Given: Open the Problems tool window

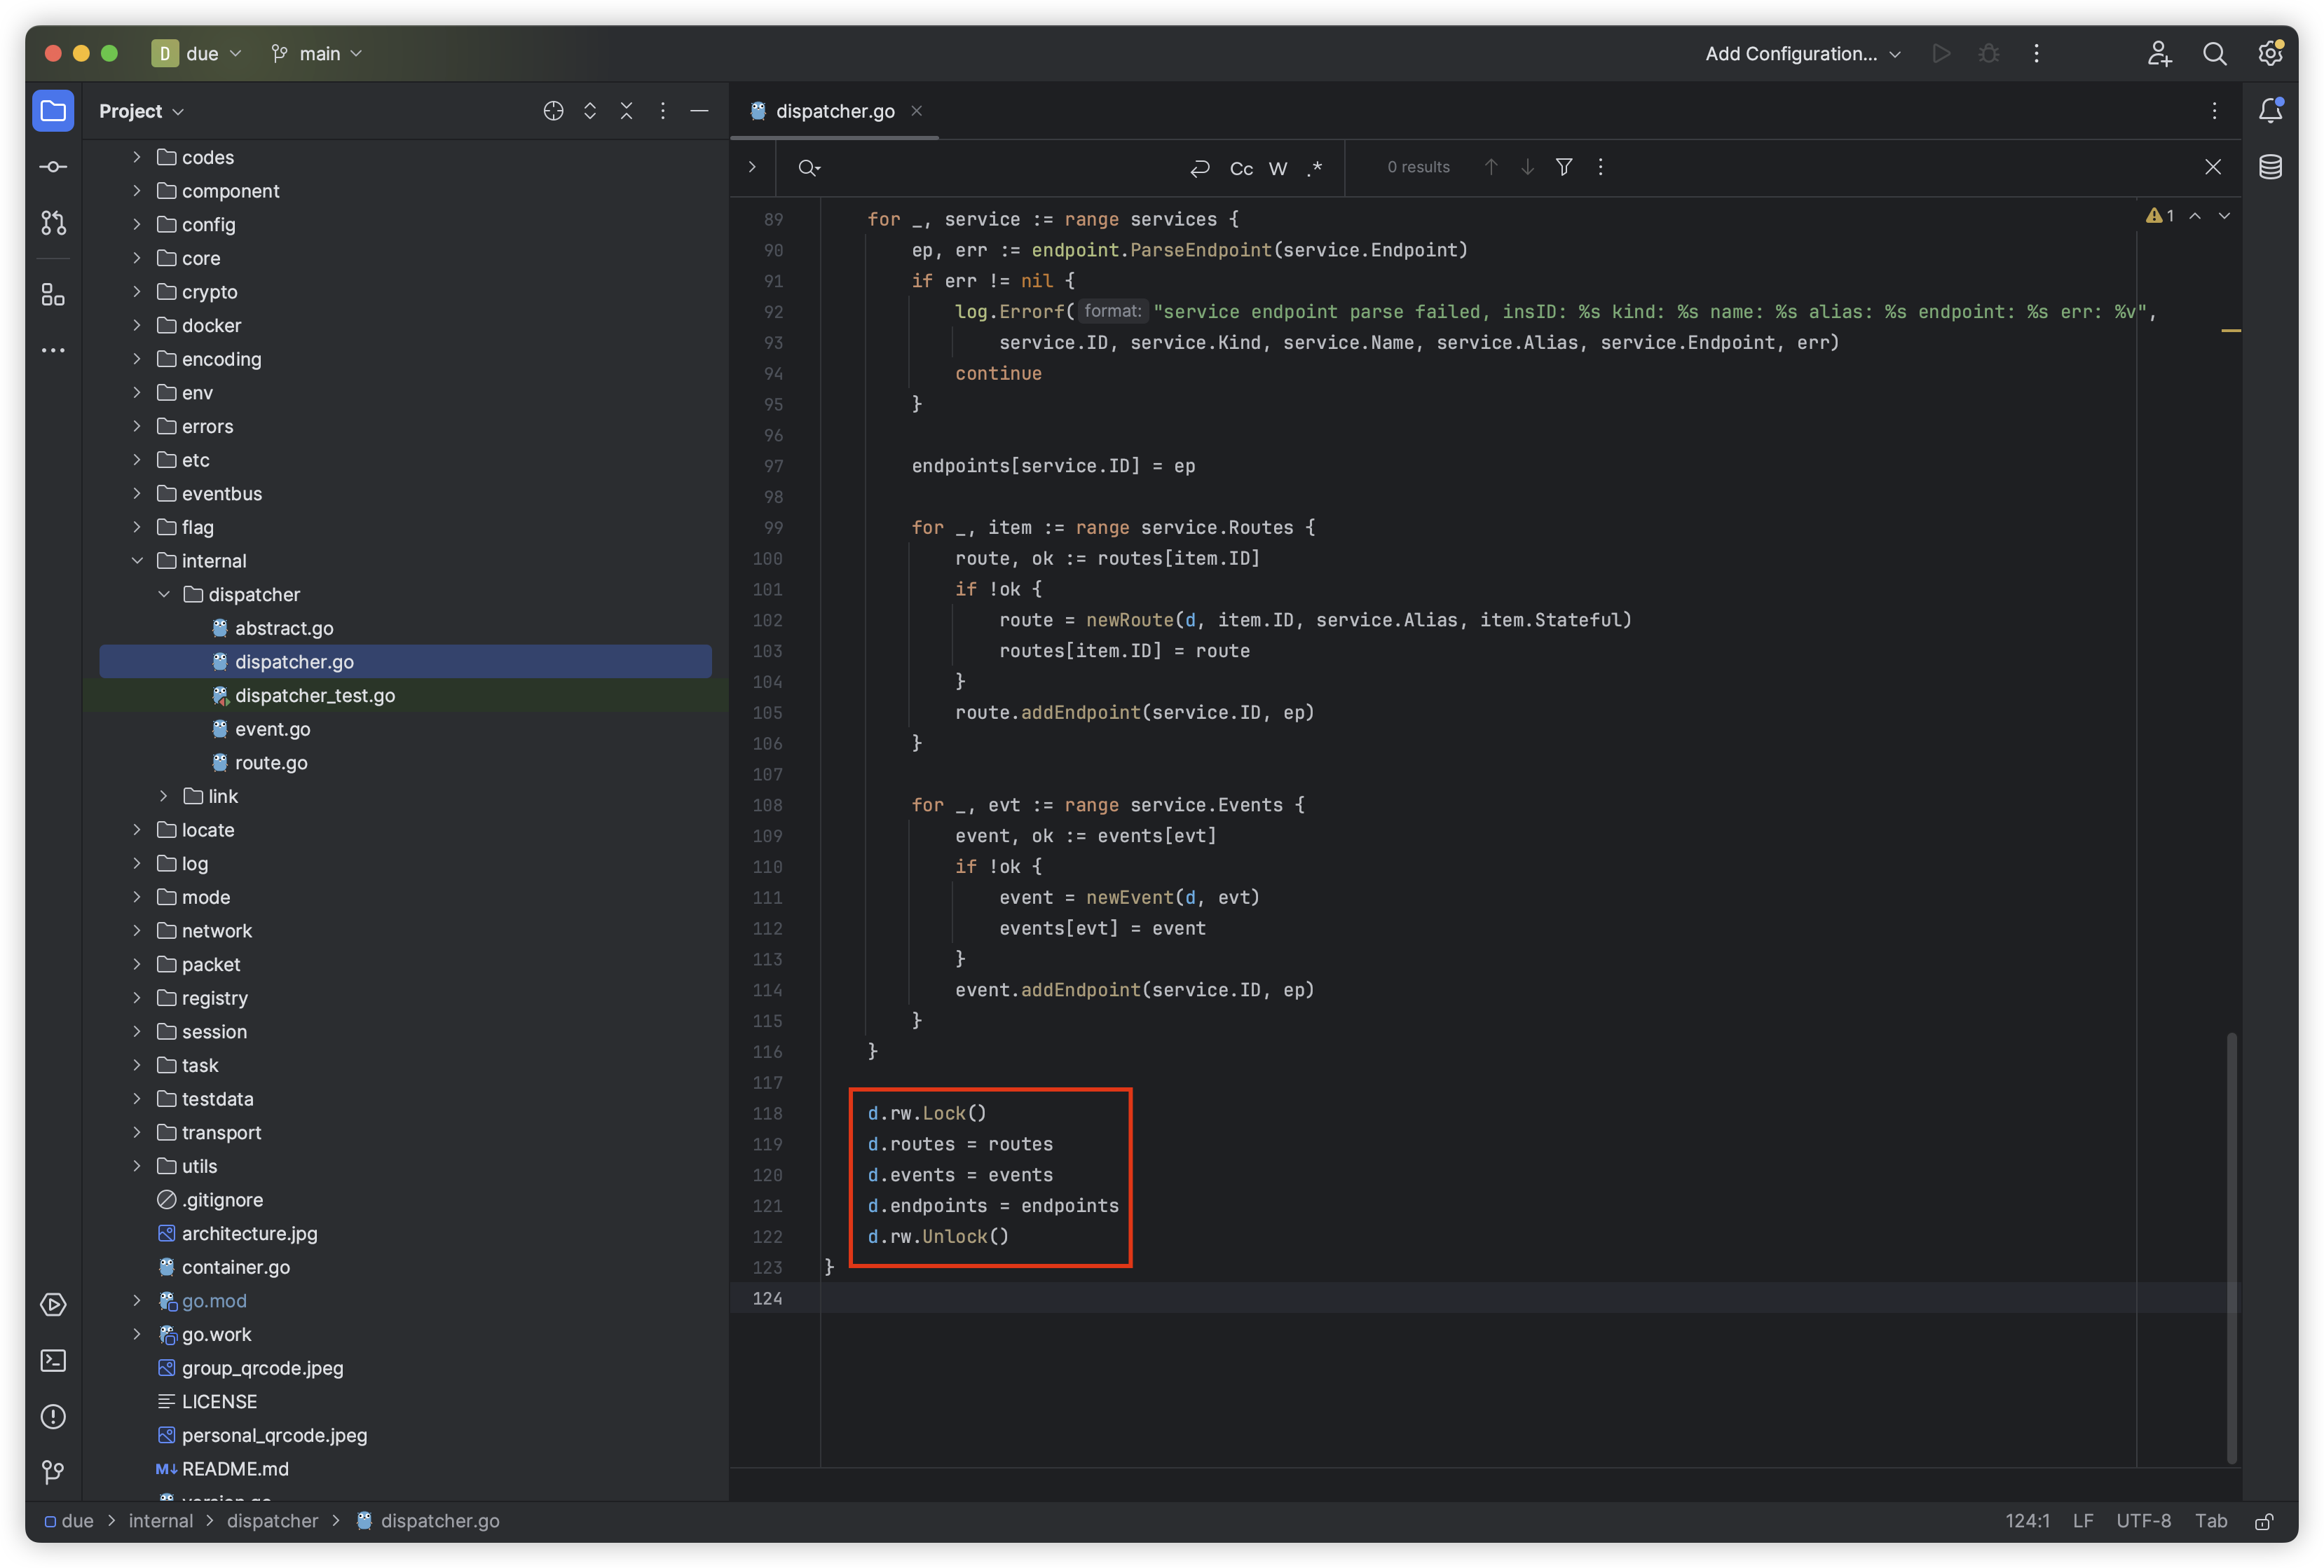Looking at the screenshot, I should [52, 1417].
